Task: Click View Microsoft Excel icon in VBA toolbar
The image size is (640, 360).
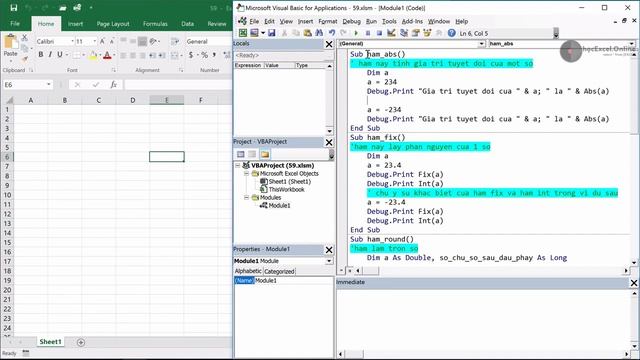Action: pyautogui.click(x=243, y=33)
